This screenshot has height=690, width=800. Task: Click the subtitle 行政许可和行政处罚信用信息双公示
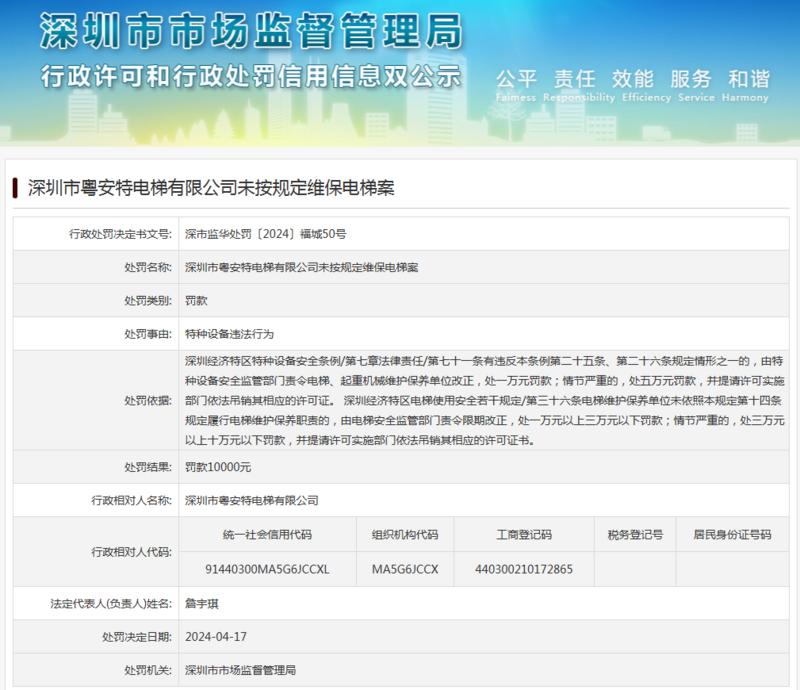pos(251,77)
